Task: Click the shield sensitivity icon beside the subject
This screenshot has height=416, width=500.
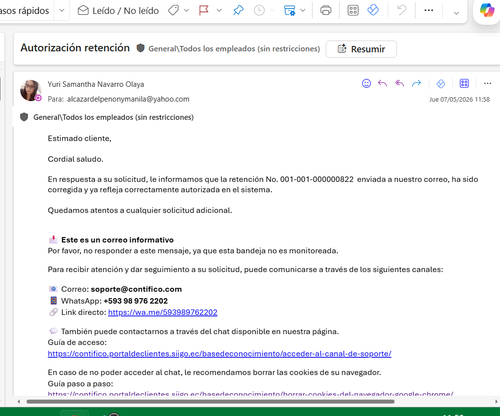Action: coord(141,48)
